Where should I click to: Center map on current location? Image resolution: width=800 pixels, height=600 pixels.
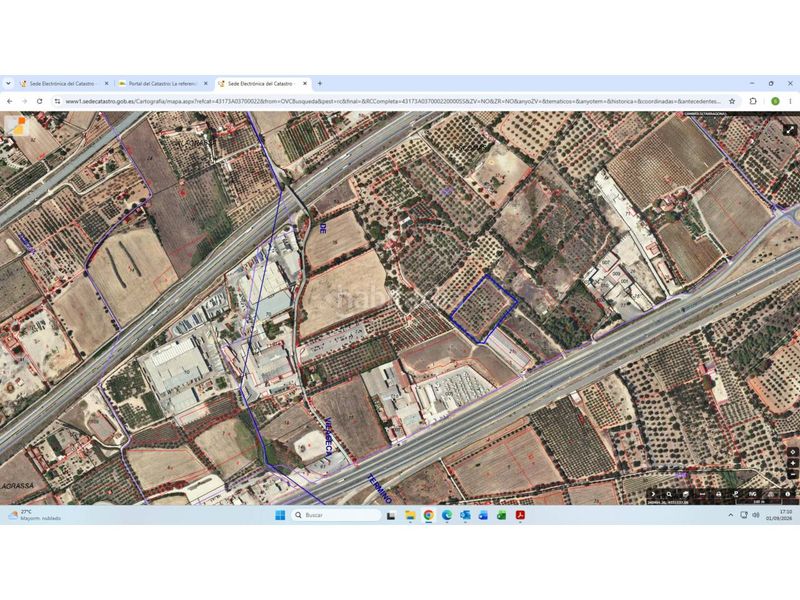792,452
